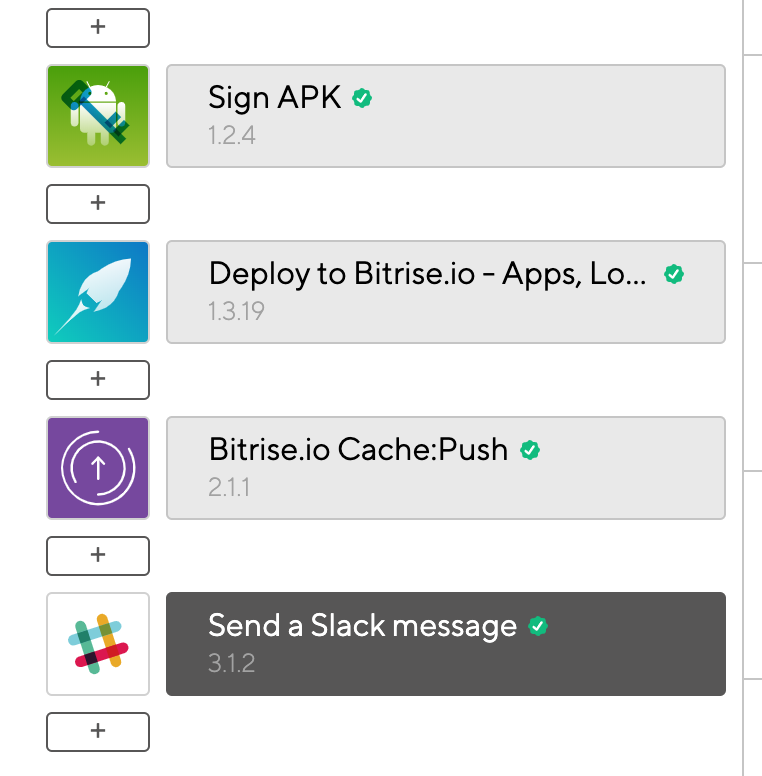Click verified badge beside Deploy to Bitrise.io

click(x=674, y=274)
